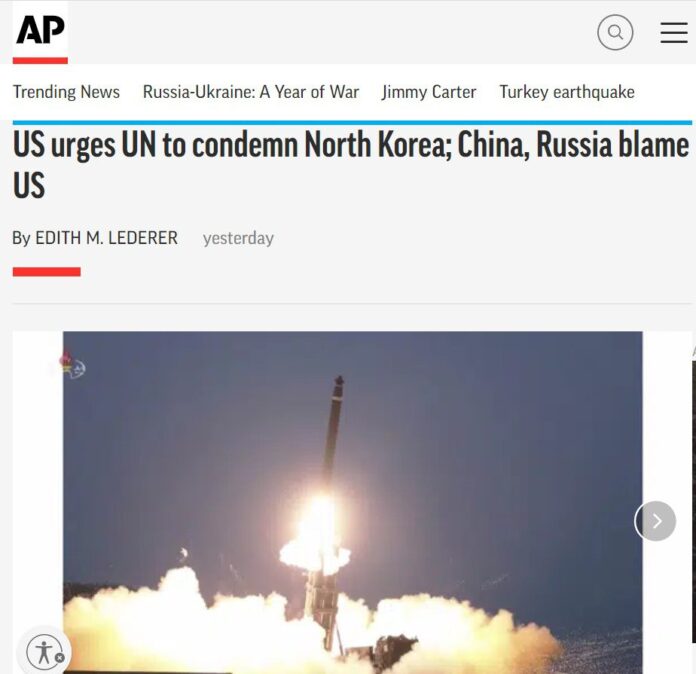Go to Turkey earthquake coverage
This screenshot has height=674, width=696.
pos(567,92)
